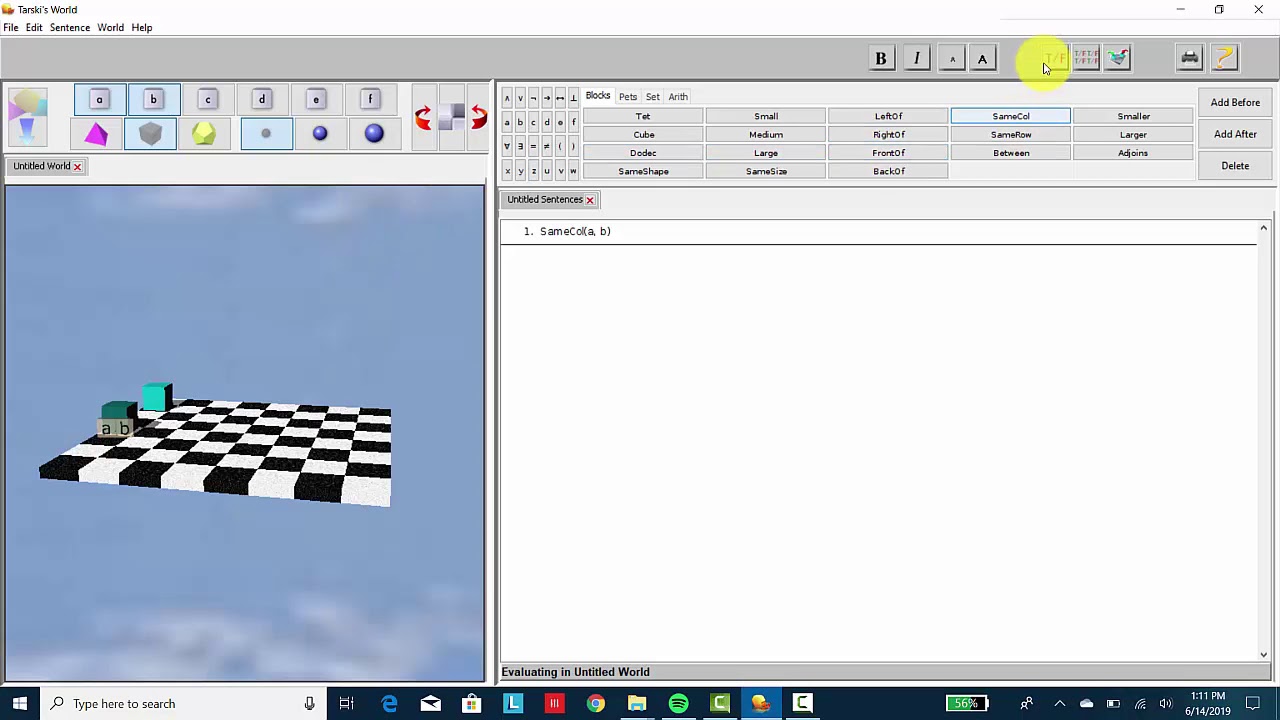This screenshot has width=1280, height=720.
Task: Start the game with the jester hat icon
Action: (1118, 58)
